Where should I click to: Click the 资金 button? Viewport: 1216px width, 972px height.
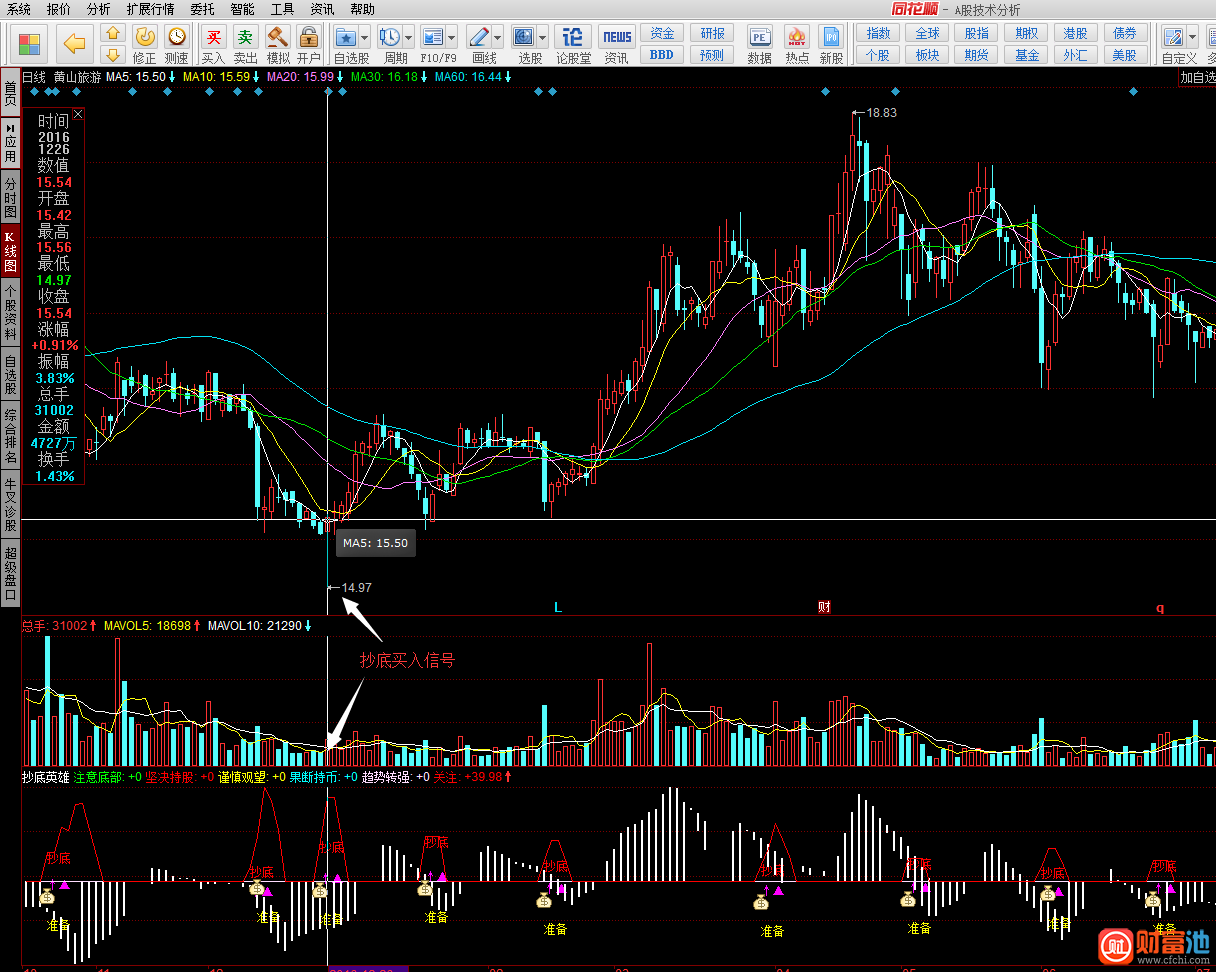(662, 34)
